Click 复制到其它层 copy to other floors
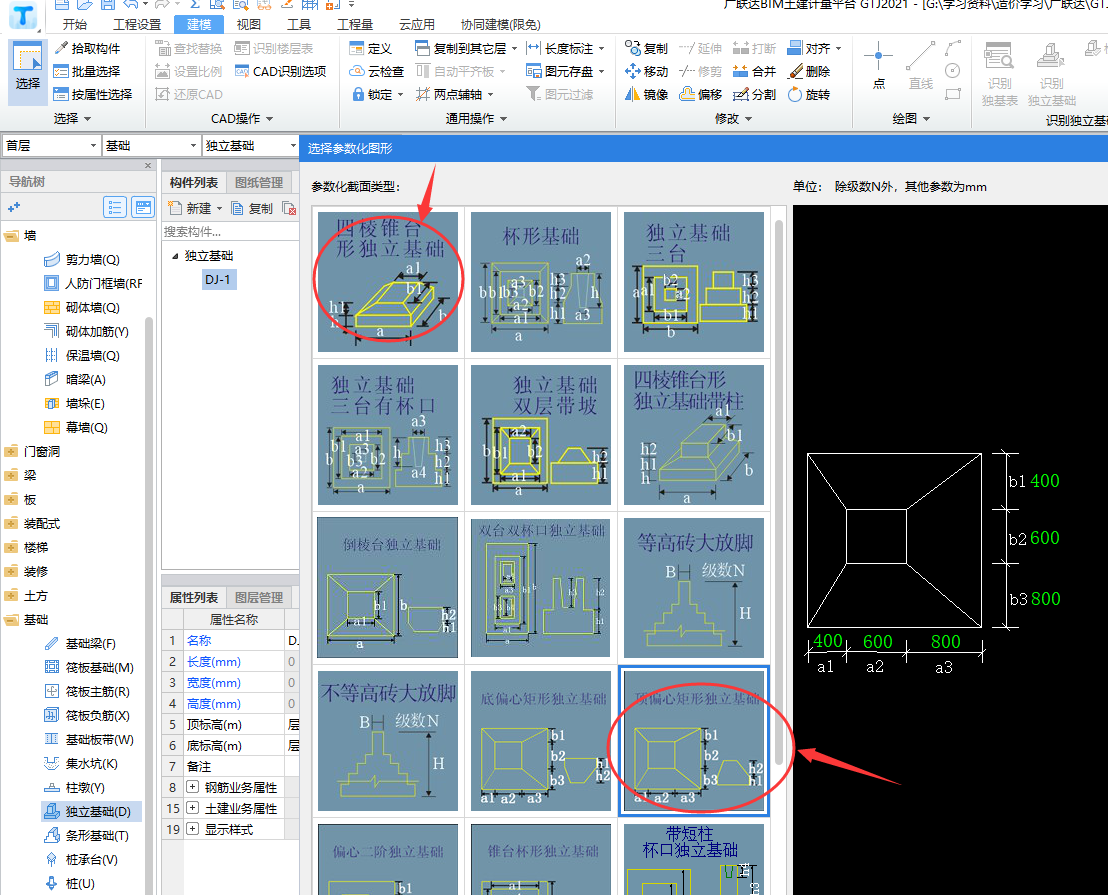1108x895 pixels. [466, 48]
